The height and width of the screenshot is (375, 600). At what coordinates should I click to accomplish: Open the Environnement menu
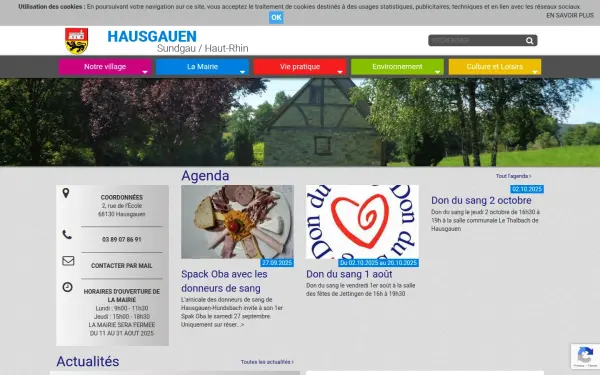[x=397, y=67]
